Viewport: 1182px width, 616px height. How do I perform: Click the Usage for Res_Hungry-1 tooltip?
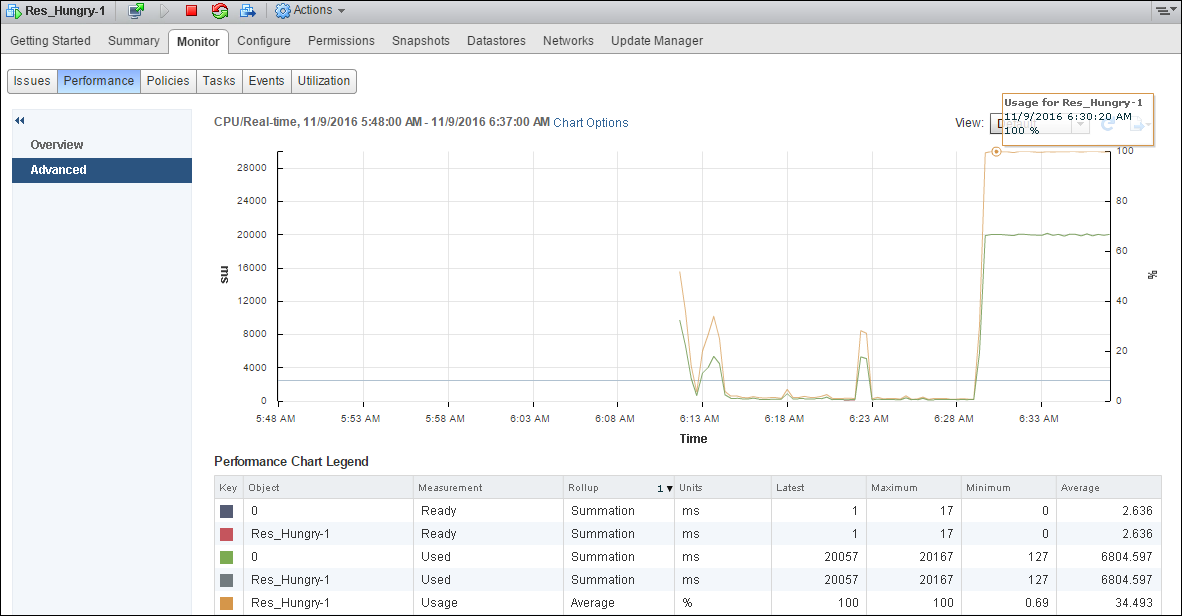pos(1077,118)
